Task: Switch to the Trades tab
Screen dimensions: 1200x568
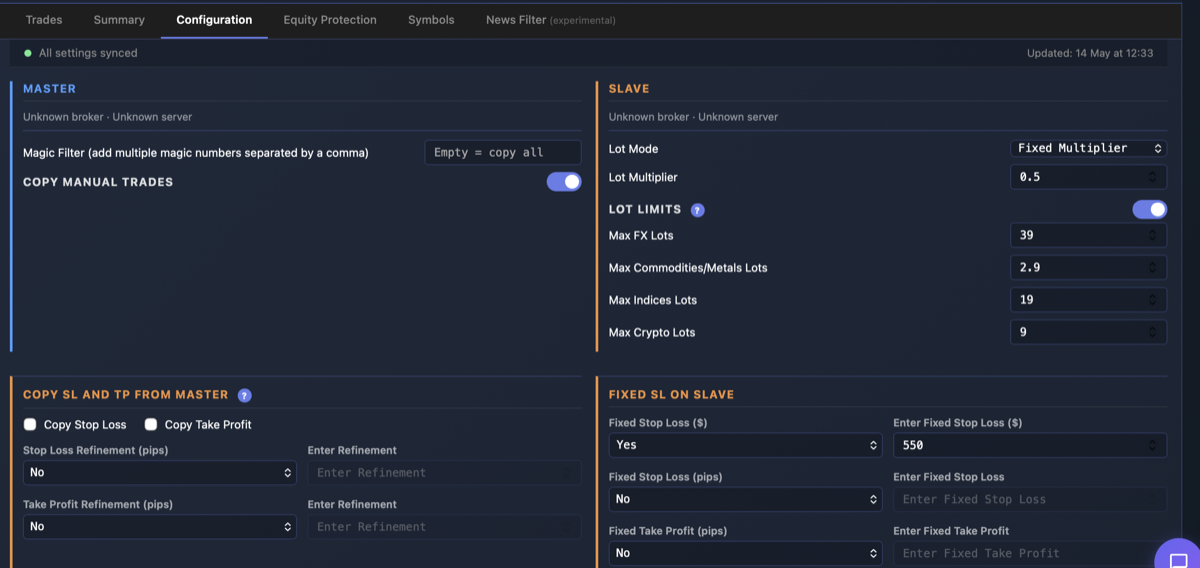Action: [x=44, y=20]
